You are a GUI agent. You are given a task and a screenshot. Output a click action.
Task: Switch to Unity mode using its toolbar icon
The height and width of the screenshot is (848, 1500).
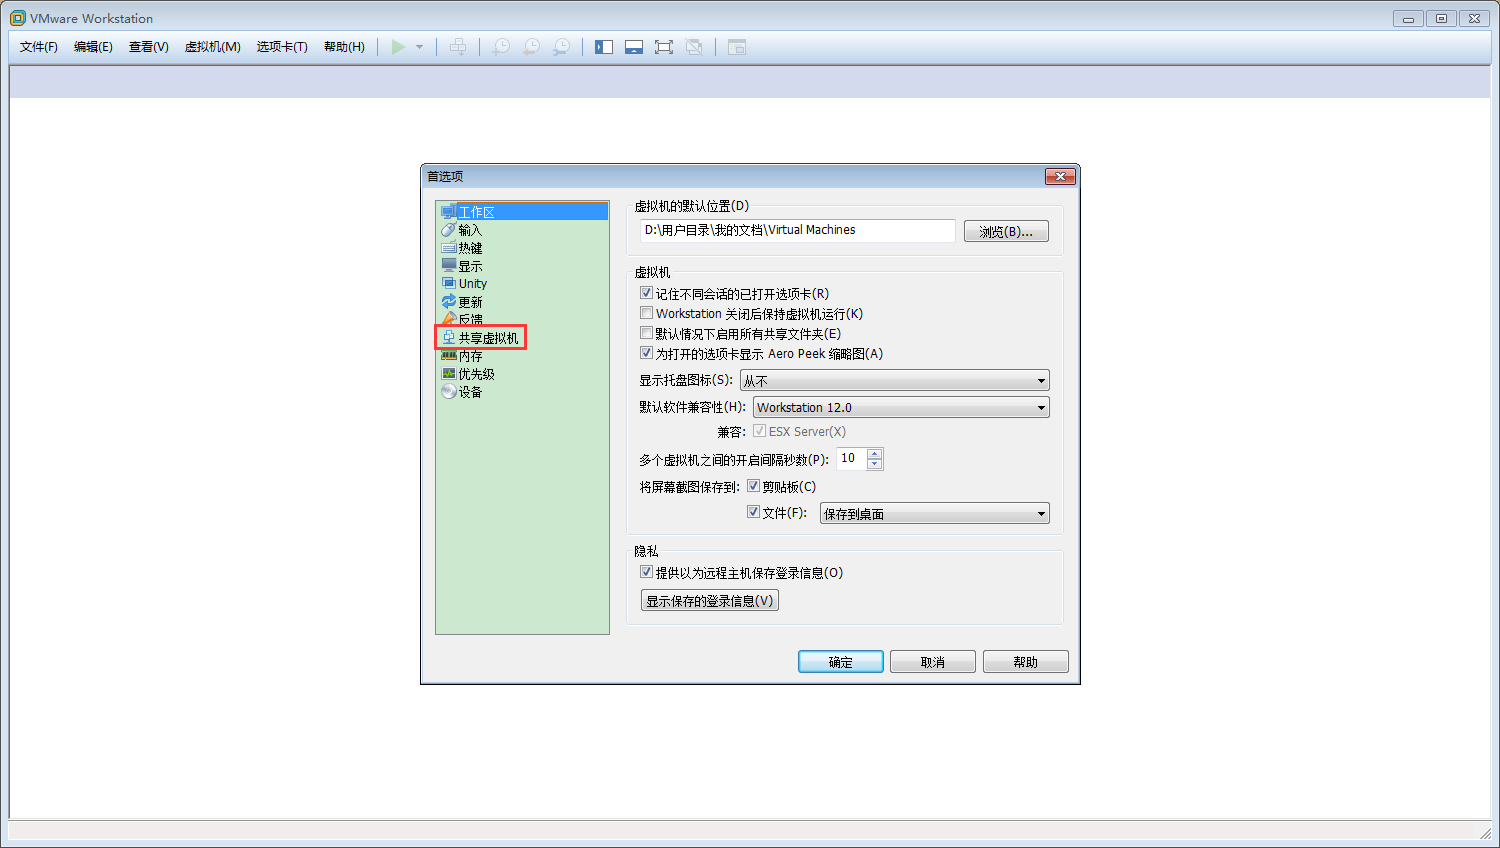click(x=694, y=46)
